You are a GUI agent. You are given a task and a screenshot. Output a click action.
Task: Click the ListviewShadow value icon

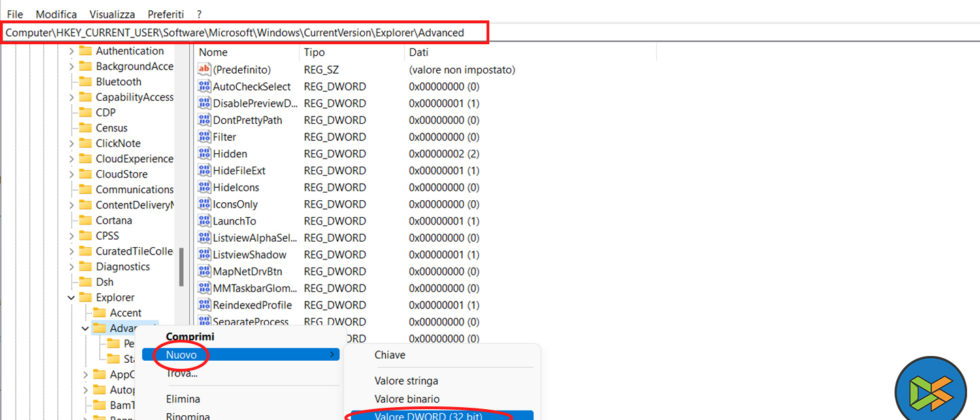point(204,255)
